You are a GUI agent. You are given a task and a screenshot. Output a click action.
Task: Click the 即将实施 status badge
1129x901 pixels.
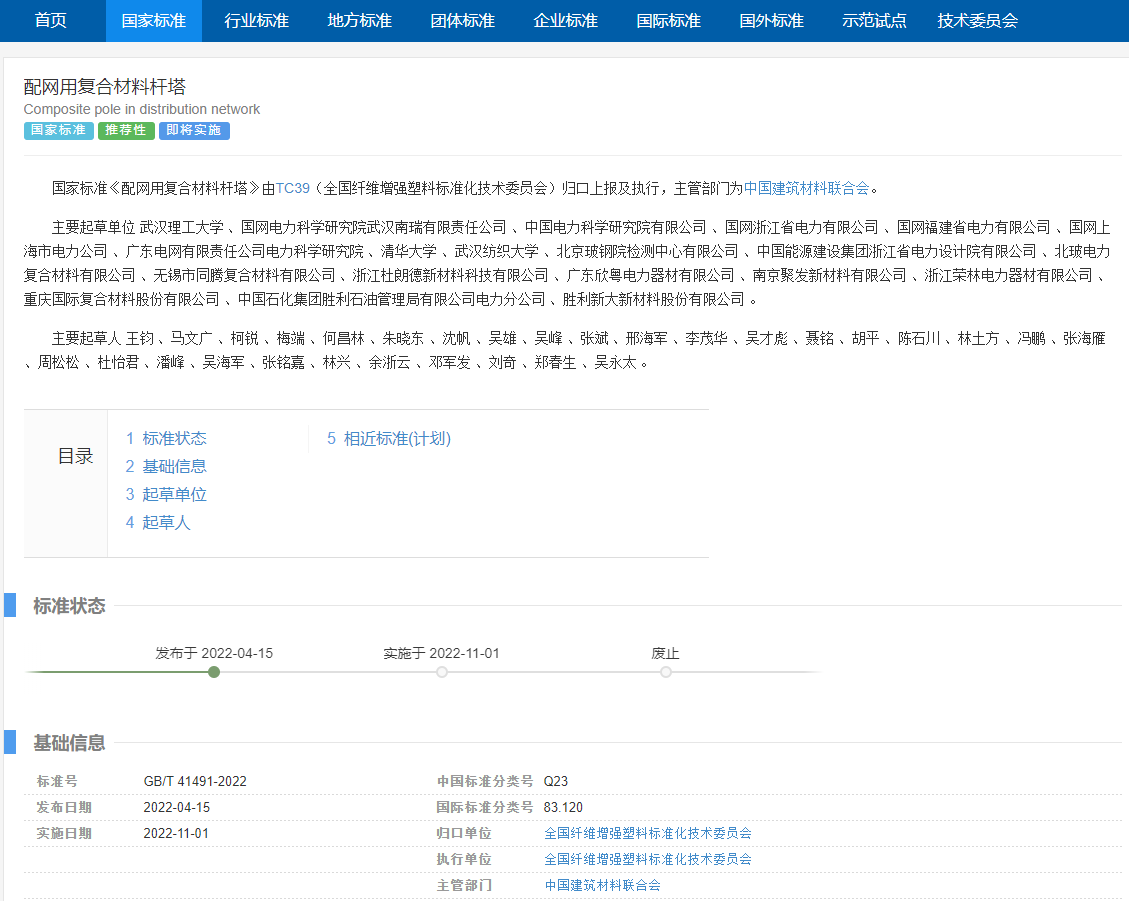pyautogui.click(x=194, y=131)
